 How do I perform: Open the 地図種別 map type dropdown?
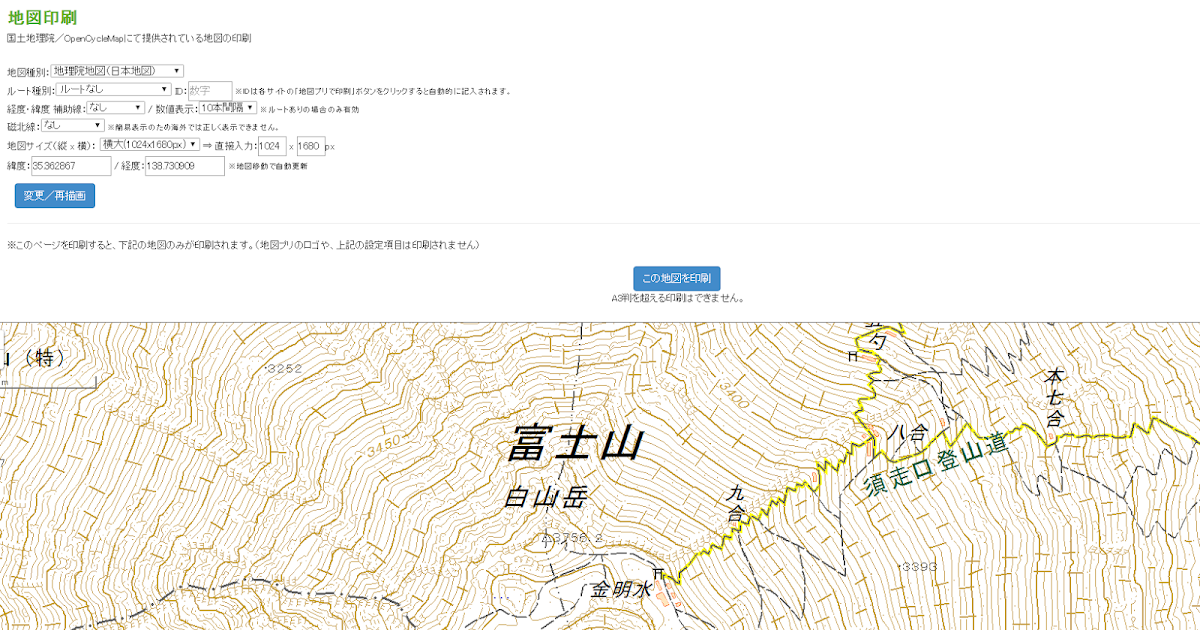(x=117, y=71)
